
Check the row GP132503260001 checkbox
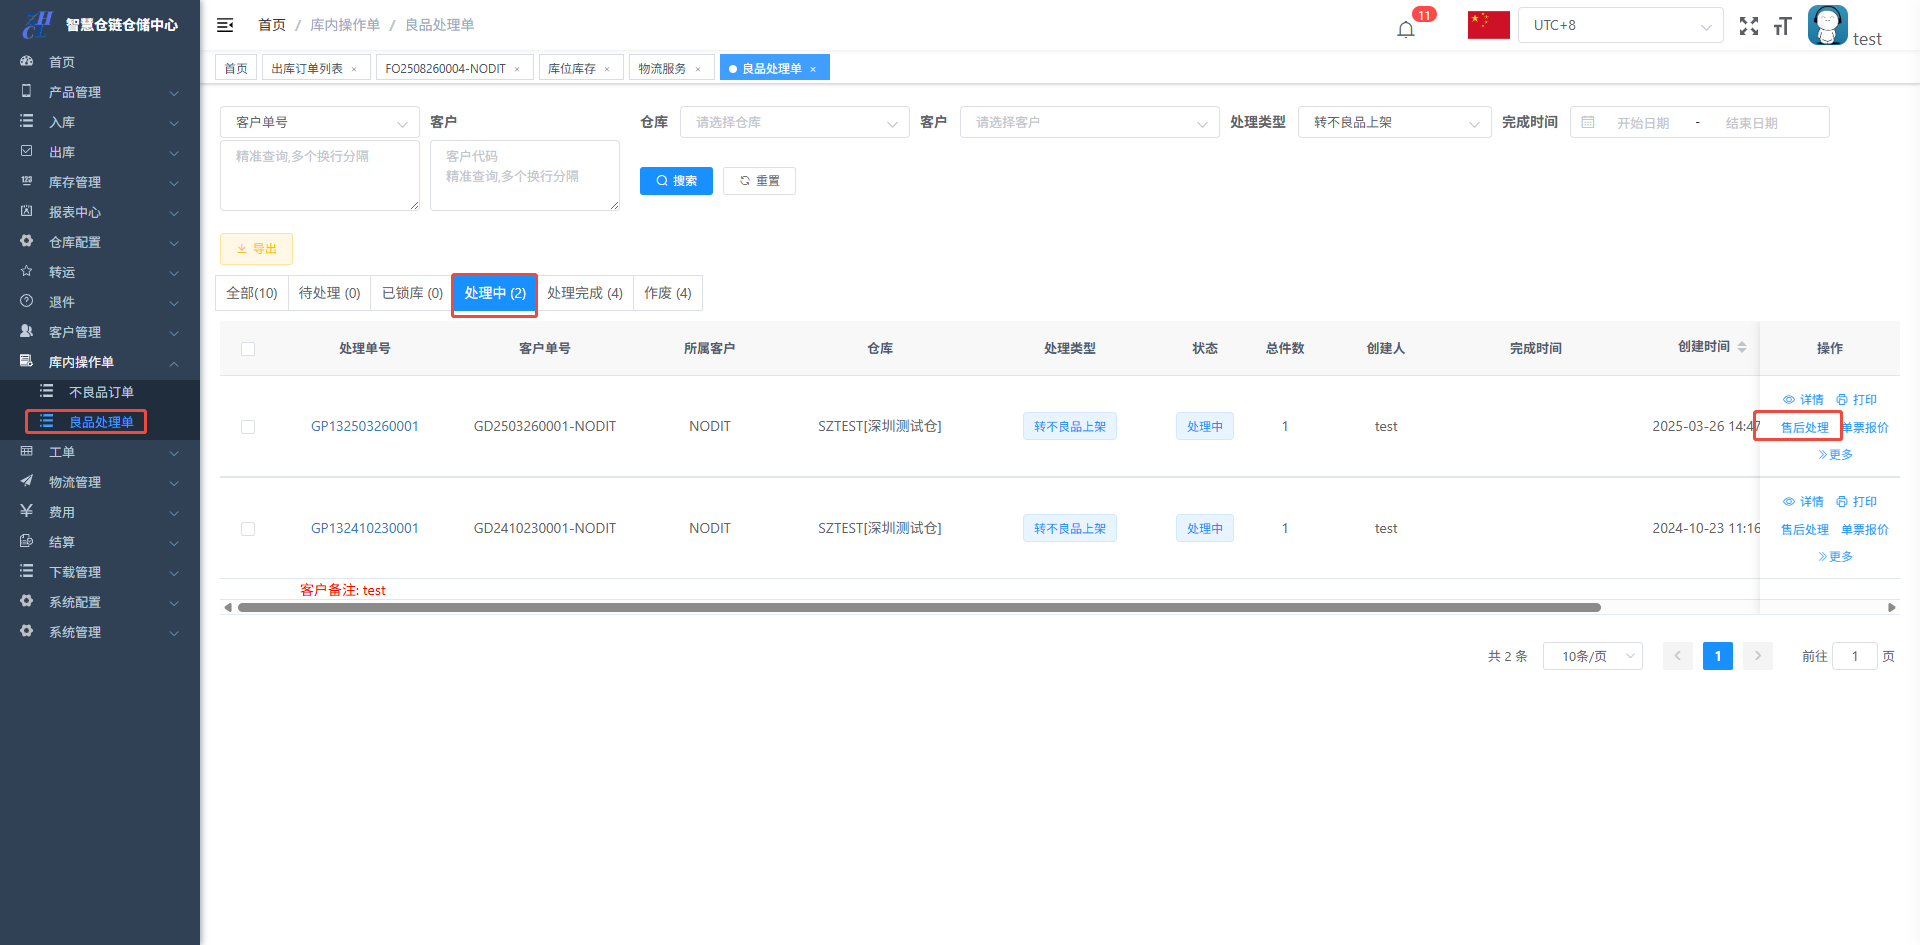point(248,427)
